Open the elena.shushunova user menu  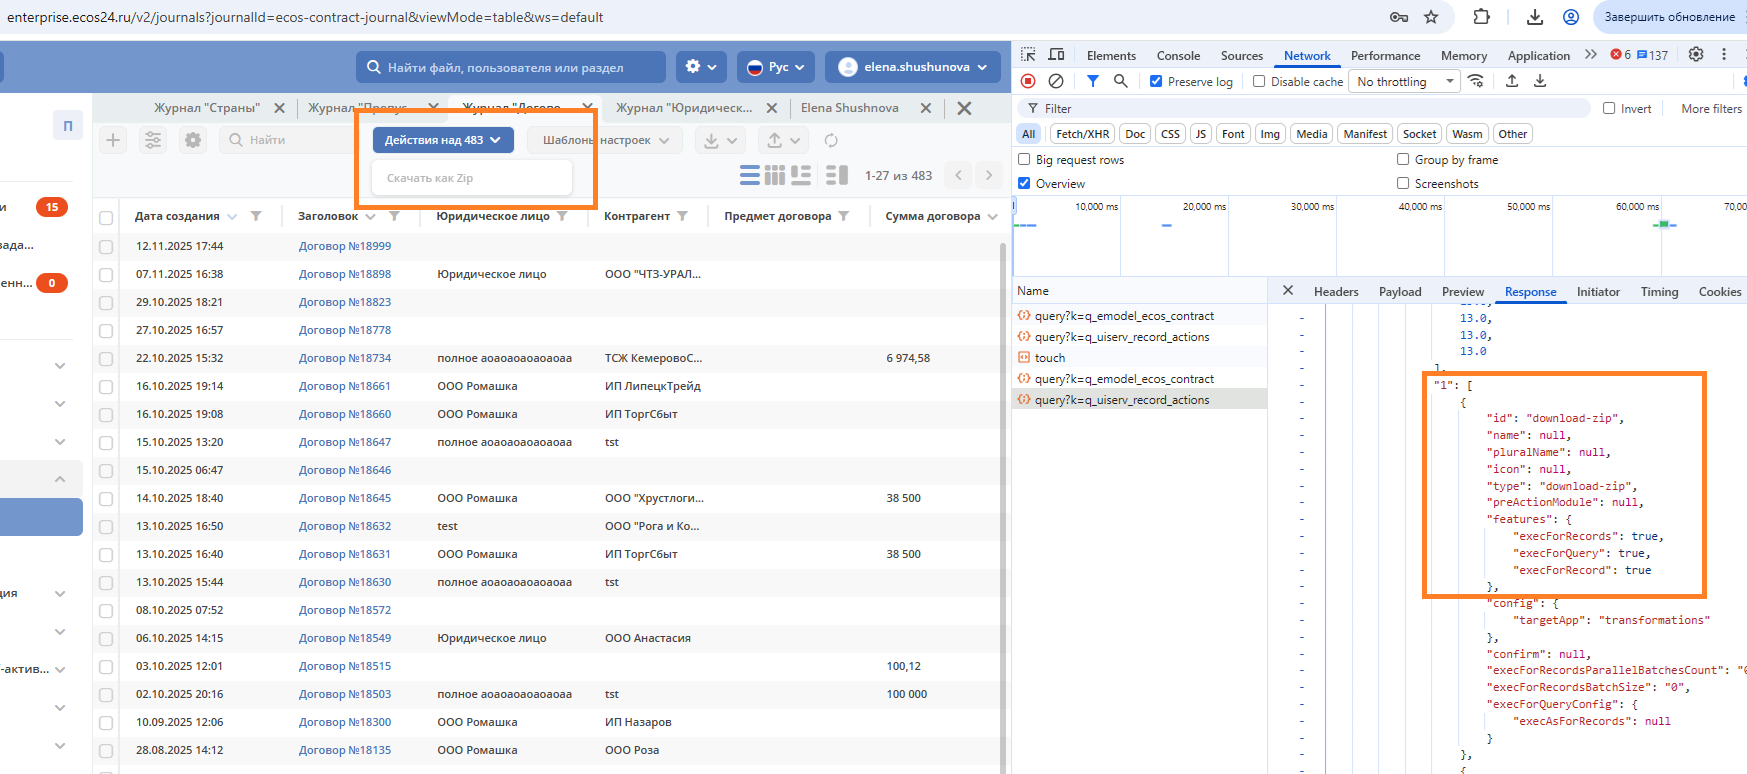click(x=913, y=67)
